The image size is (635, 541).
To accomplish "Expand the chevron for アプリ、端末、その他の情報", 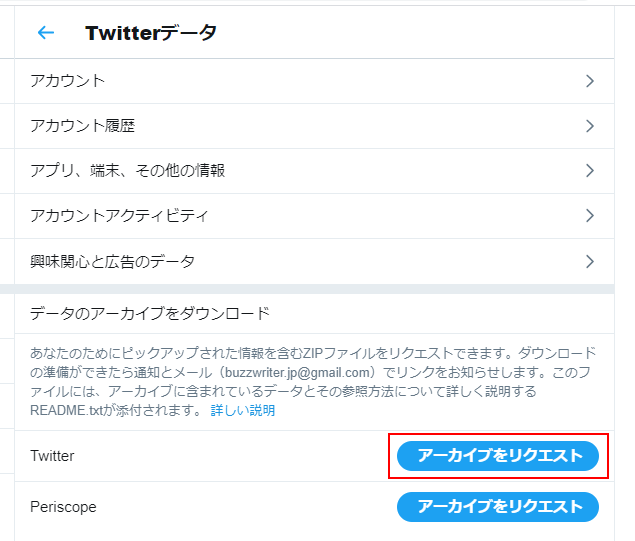I will [590, 171].
